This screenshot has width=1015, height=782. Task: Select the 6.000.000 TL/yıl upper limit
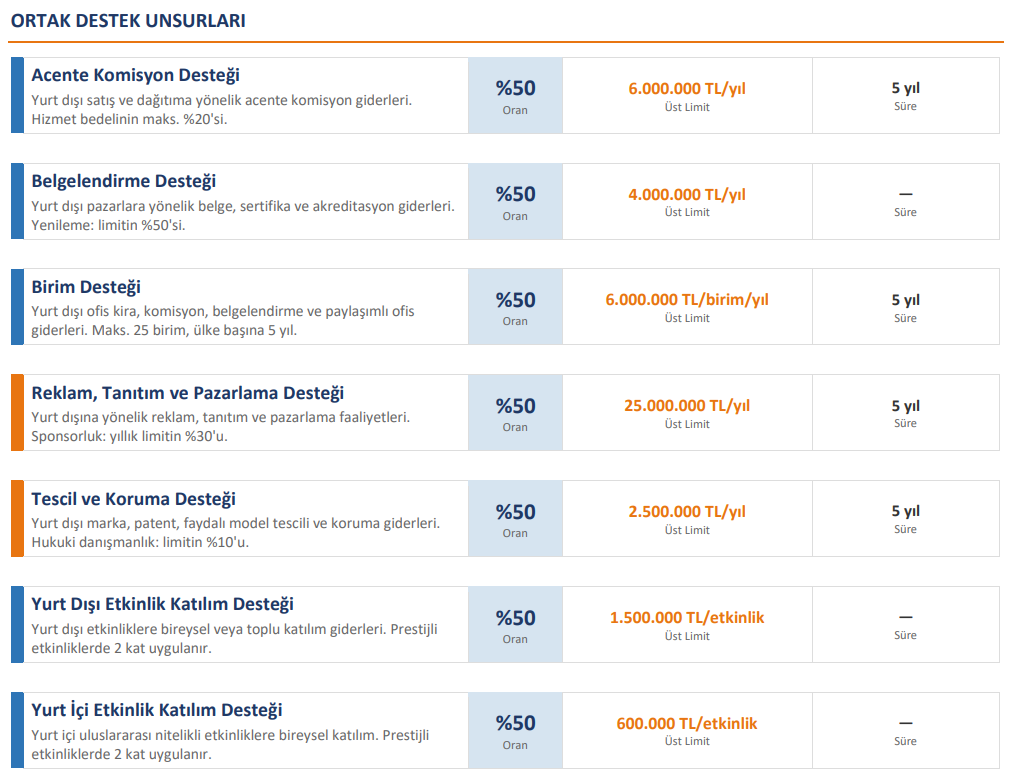click(687, 89)
